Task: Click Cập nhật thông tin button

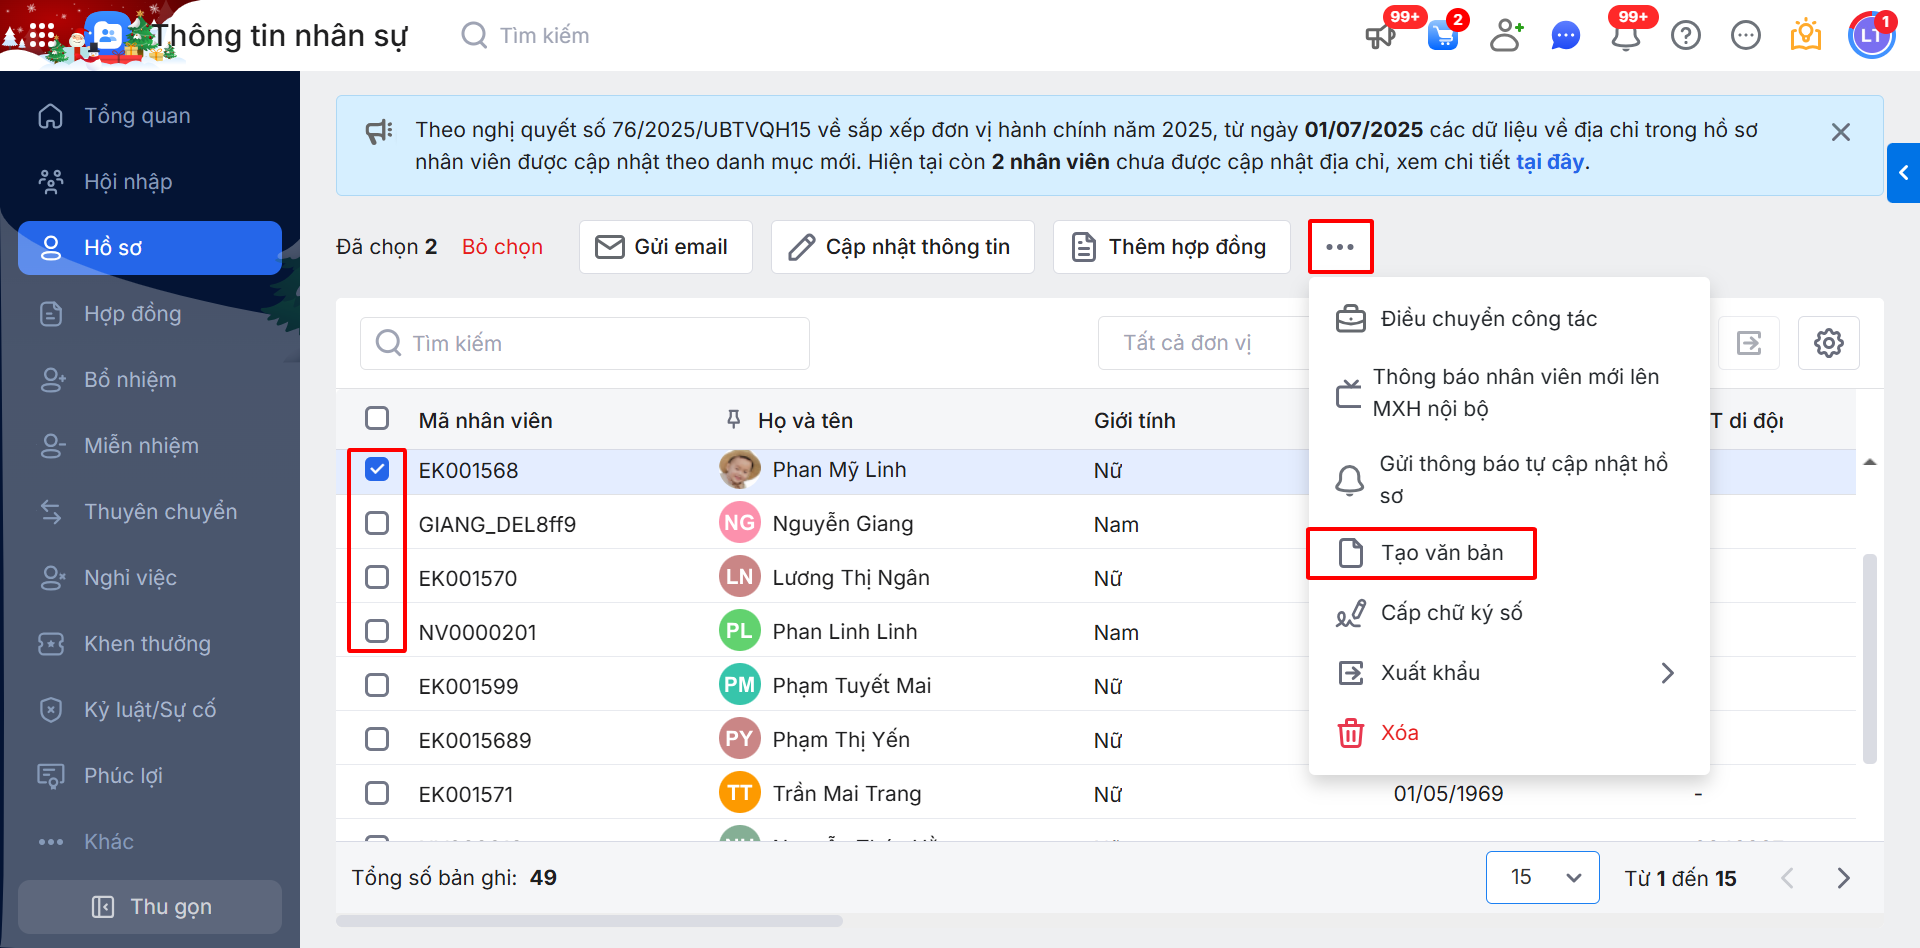Action: pyautogui.click(x=903, y=247)
